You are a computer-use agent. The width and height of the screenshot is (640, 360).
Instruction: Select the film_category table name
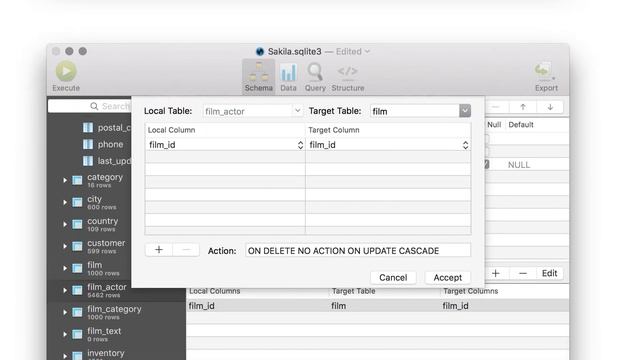[114, 309]
